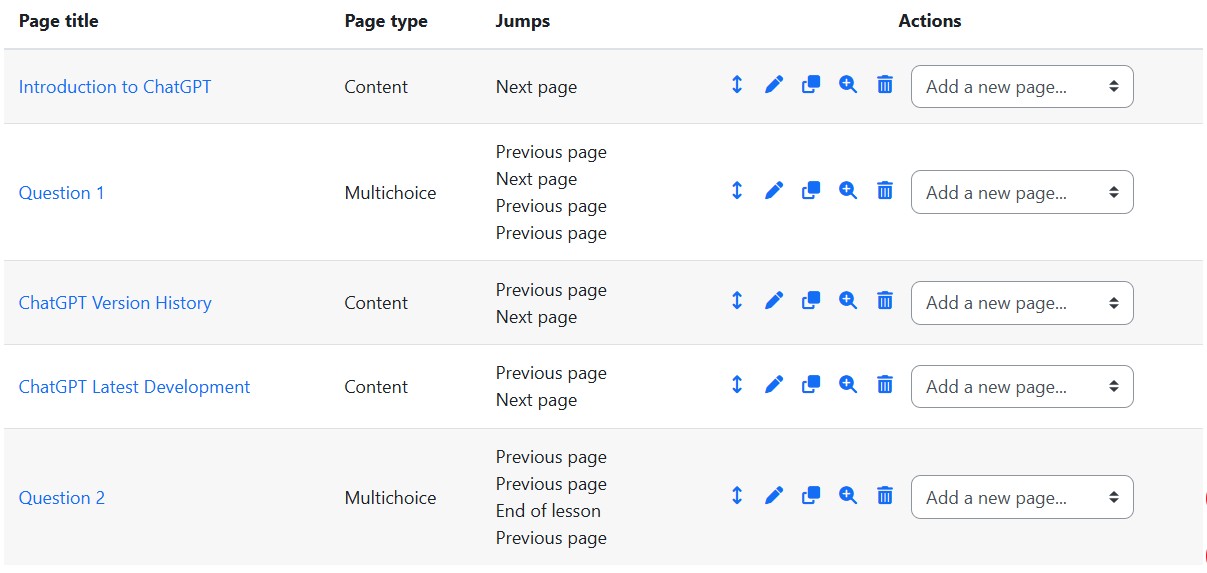This screenshot has height=573, width=1207.
Task: Click the Question 2 page title link
Action: tap(62, 498)
